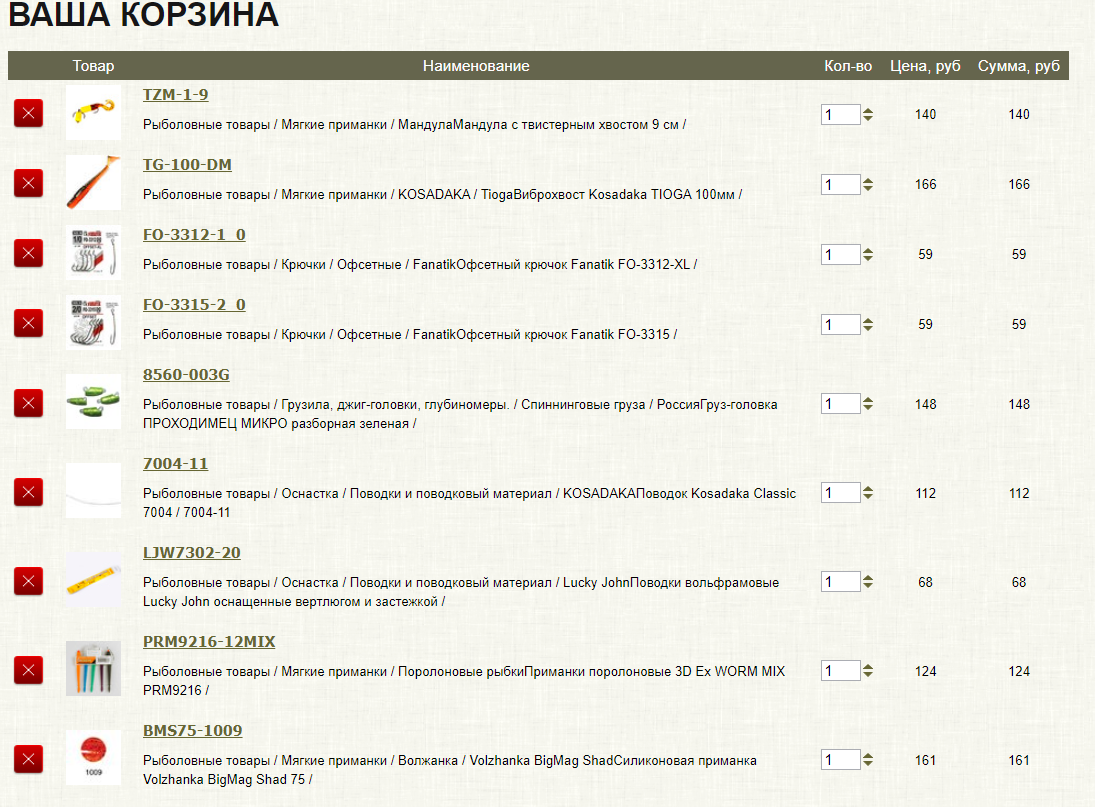The height and width of the screenshot is (807, 1095).
Task: Adjust TZM-1-9 quantity with spinner arrows
Action: [x=867, y=114]
